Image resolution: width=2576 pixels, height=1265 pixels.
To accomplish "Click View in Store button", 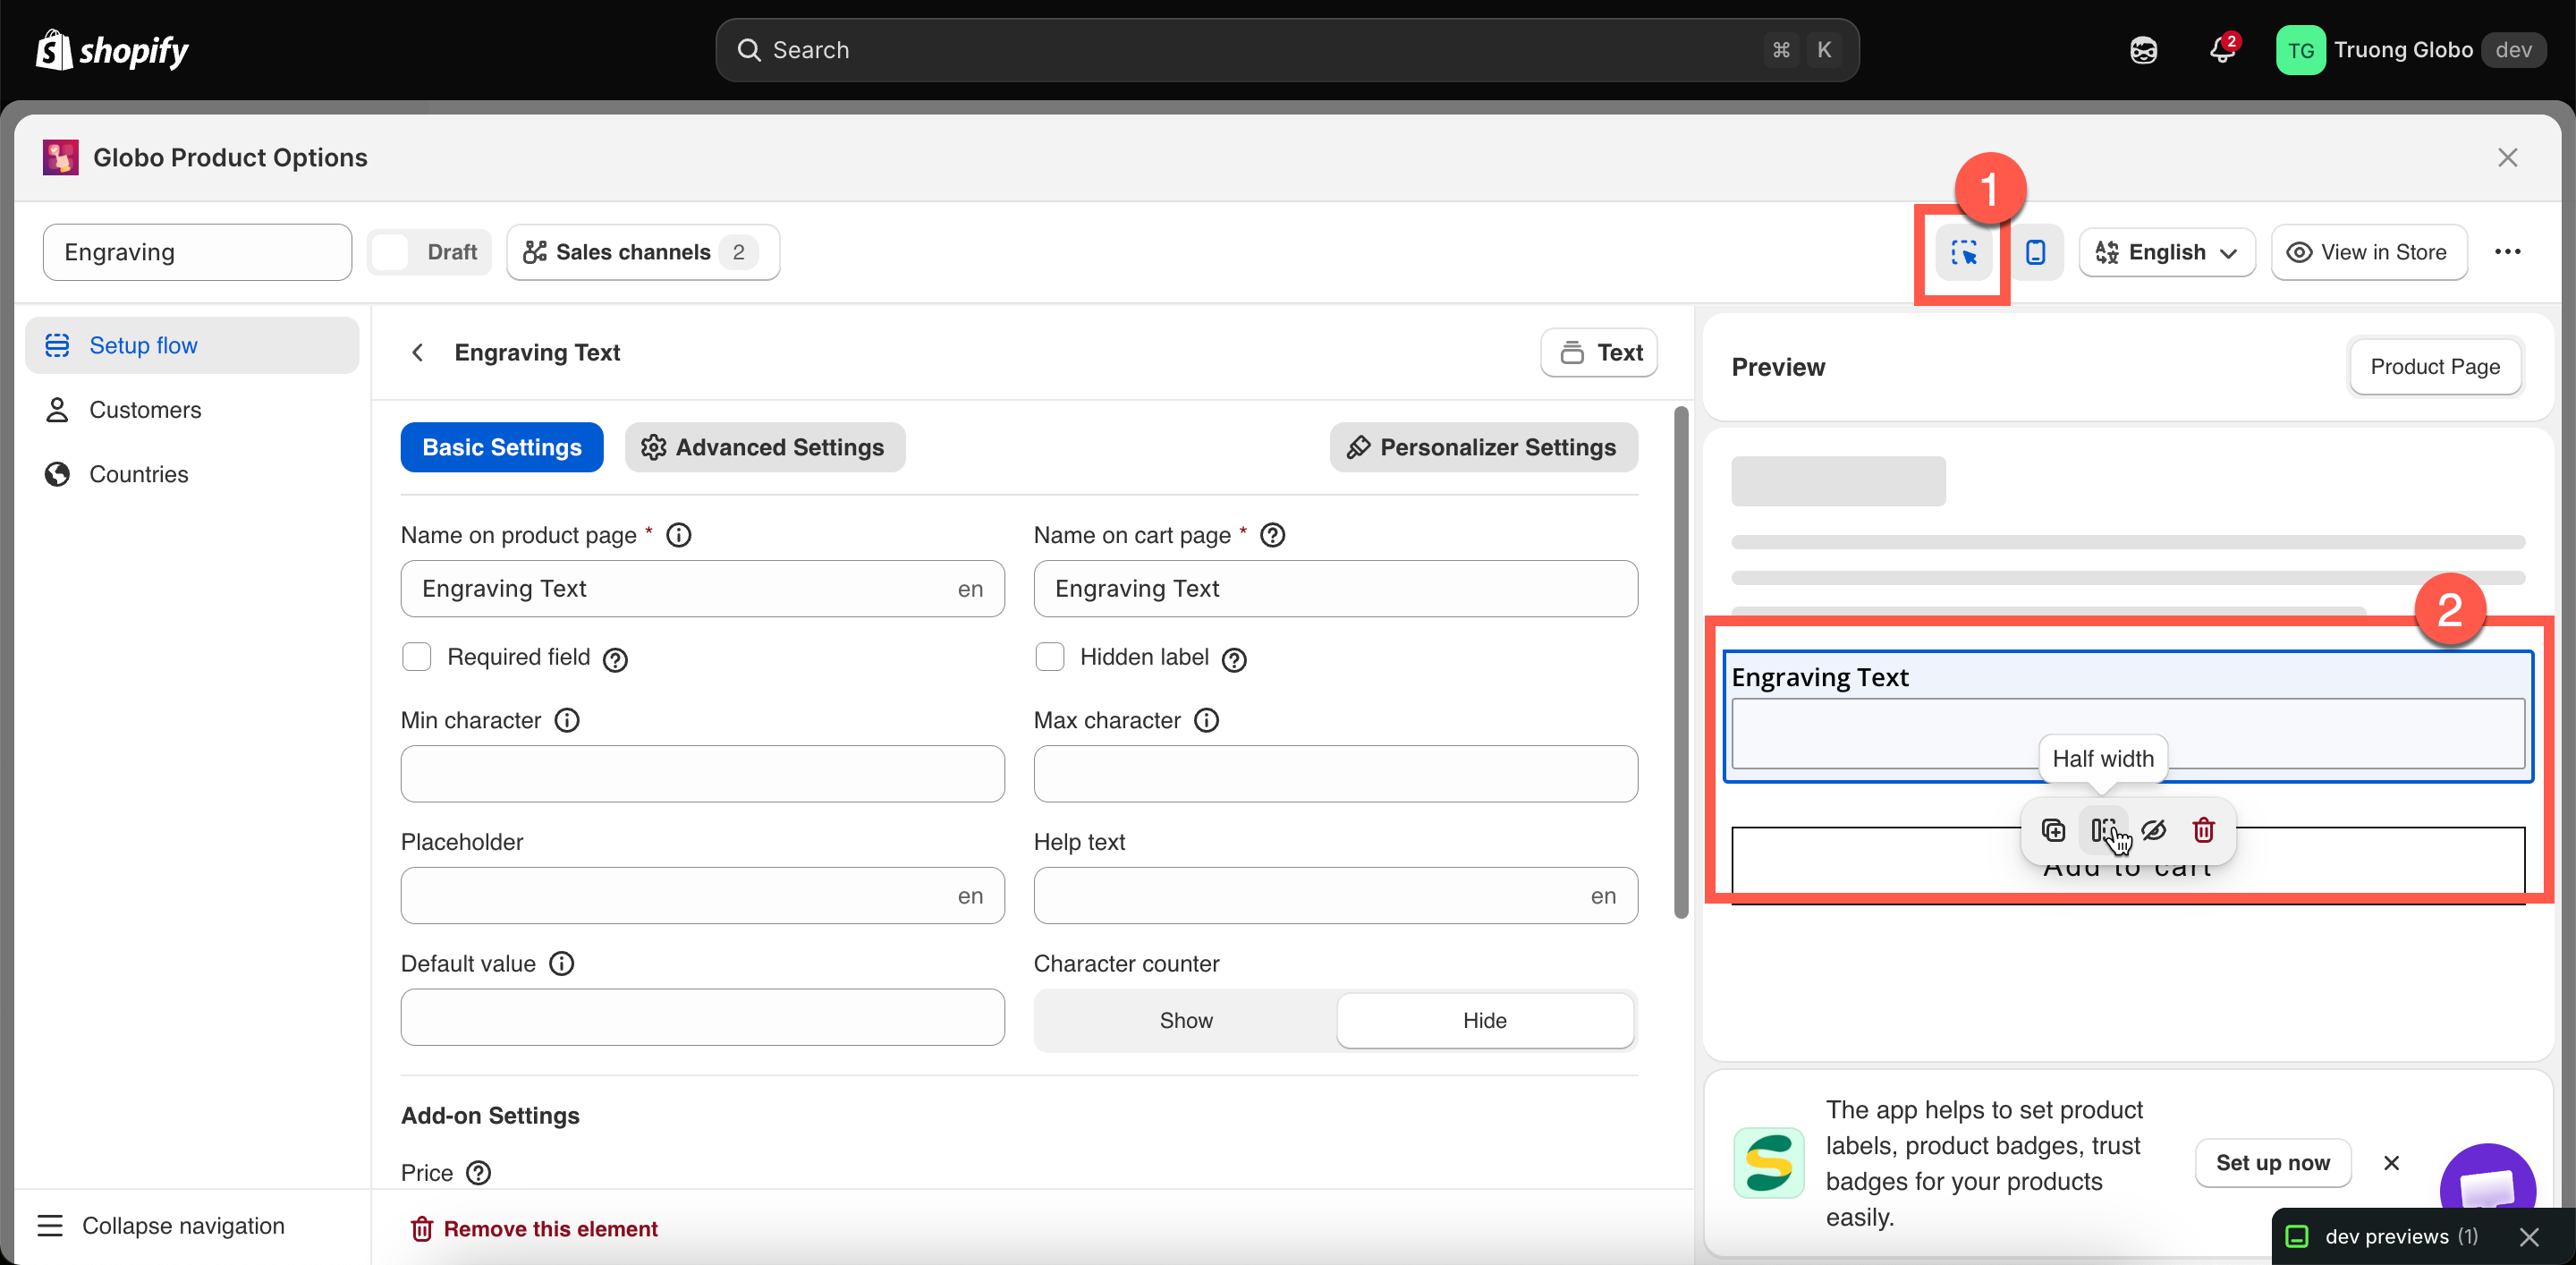I will tap(2368, 252).
